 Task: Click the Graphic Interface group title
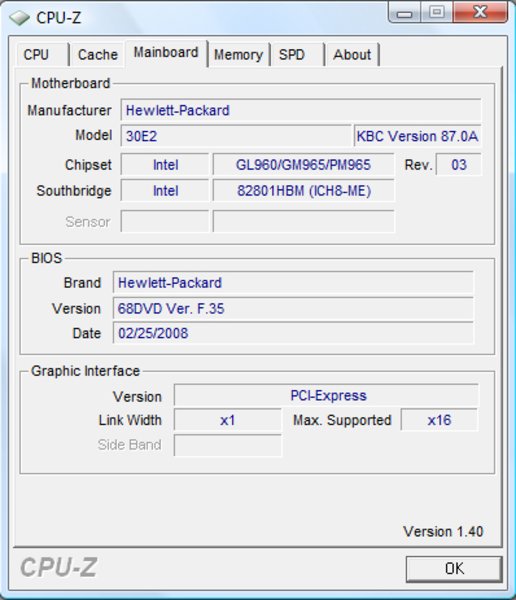click(x=85, y=371)
